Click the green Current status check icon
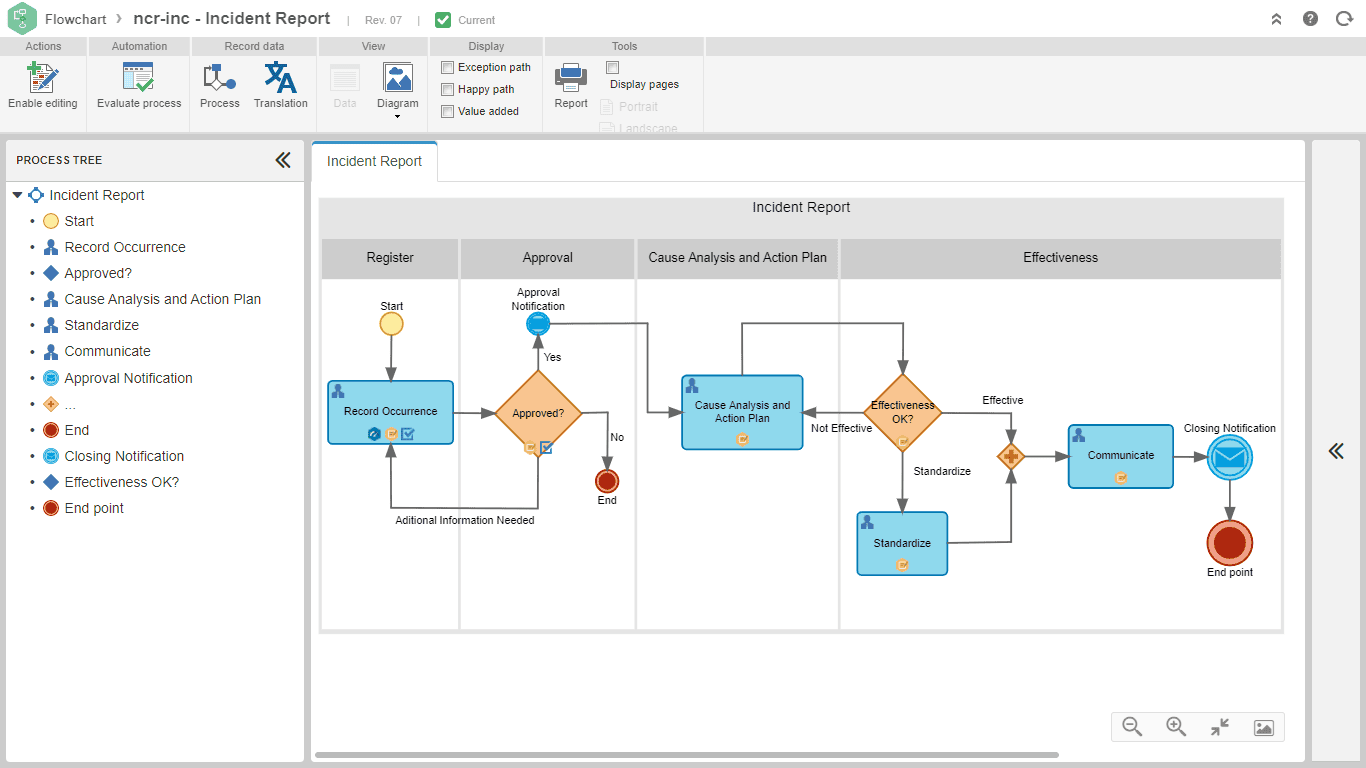 (443, 19)
